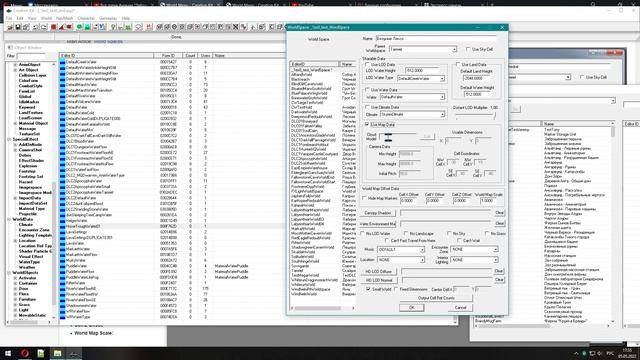This screenshot has height=360, width=640.
Task: Click the Creation Kit taskbar icon
Action: tap(74, 353)
